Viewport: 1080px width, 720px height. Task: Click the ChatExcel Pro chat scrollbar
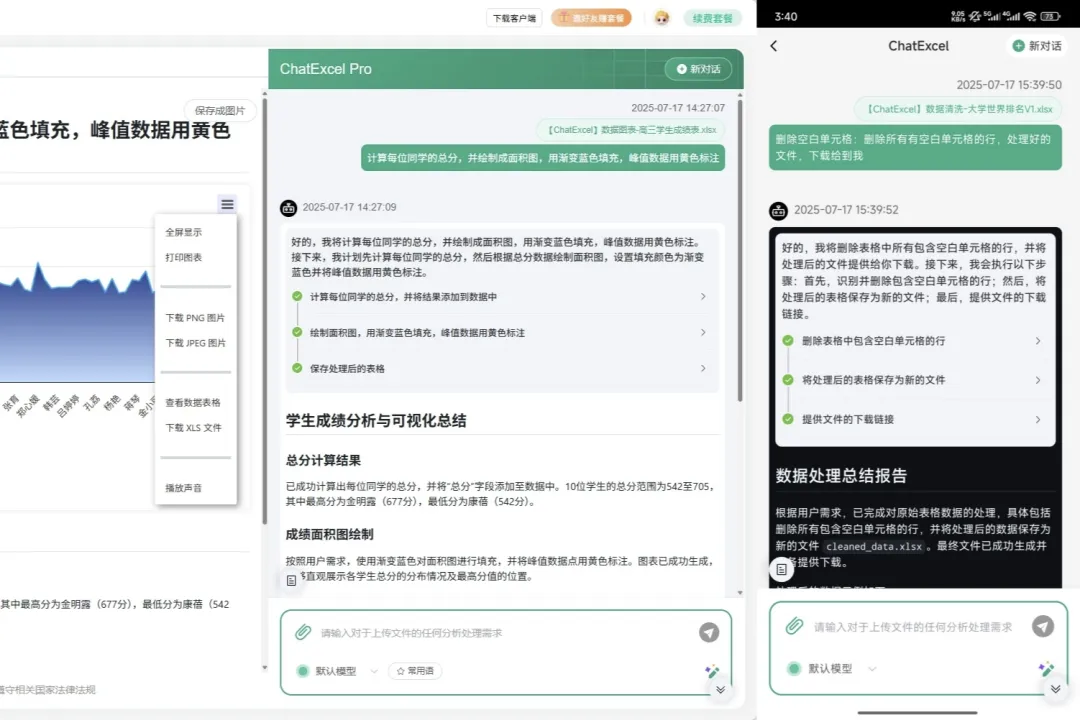740,249
